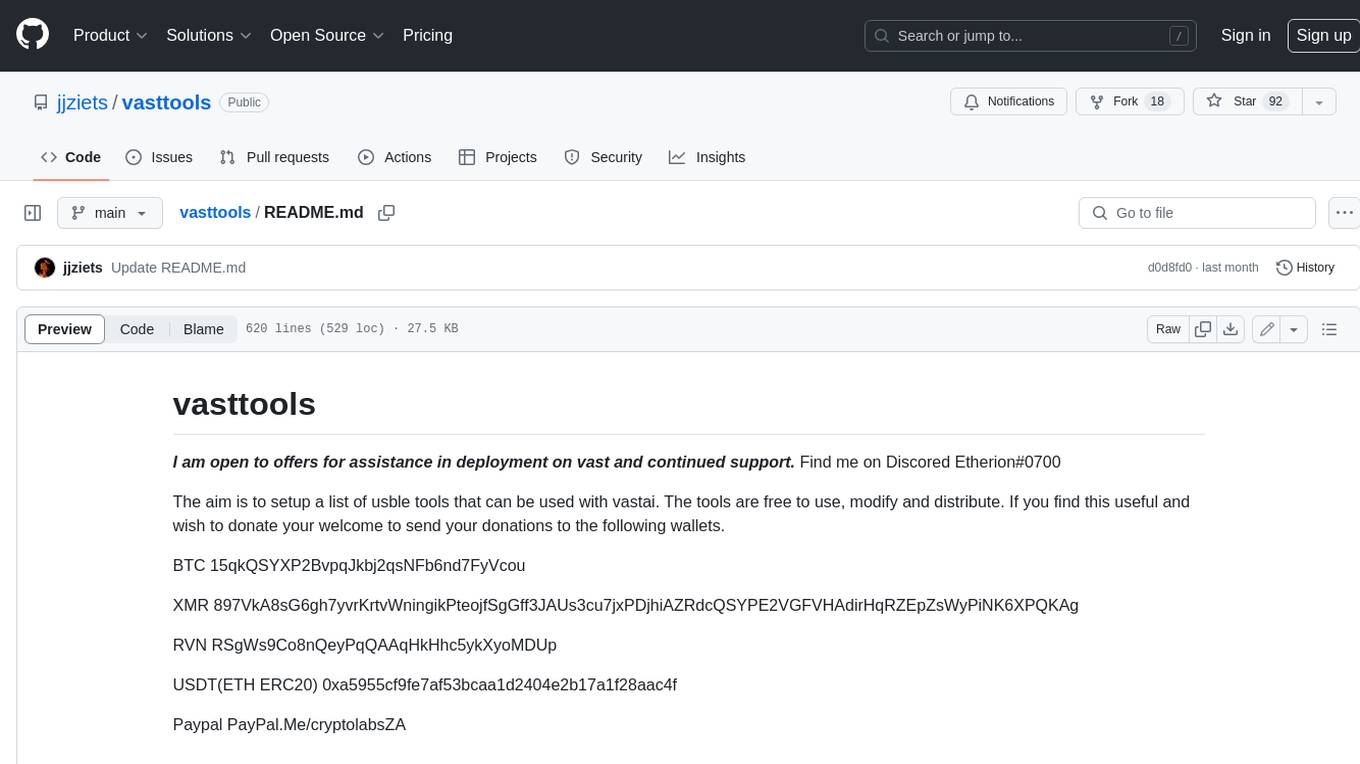
Task: Open Update README.md commit message
Action: (178, 268)
